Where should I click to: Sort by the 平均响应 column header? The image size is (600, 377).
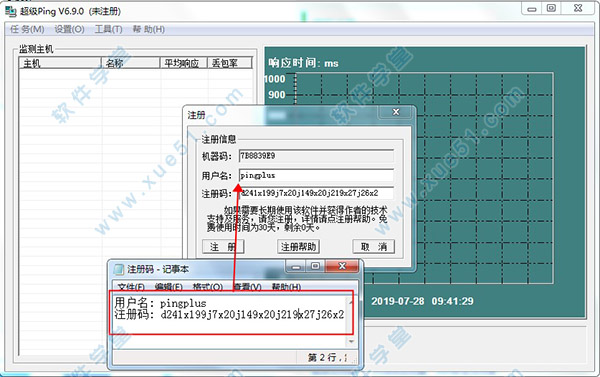pyautogui.click(x=183, y=63)
